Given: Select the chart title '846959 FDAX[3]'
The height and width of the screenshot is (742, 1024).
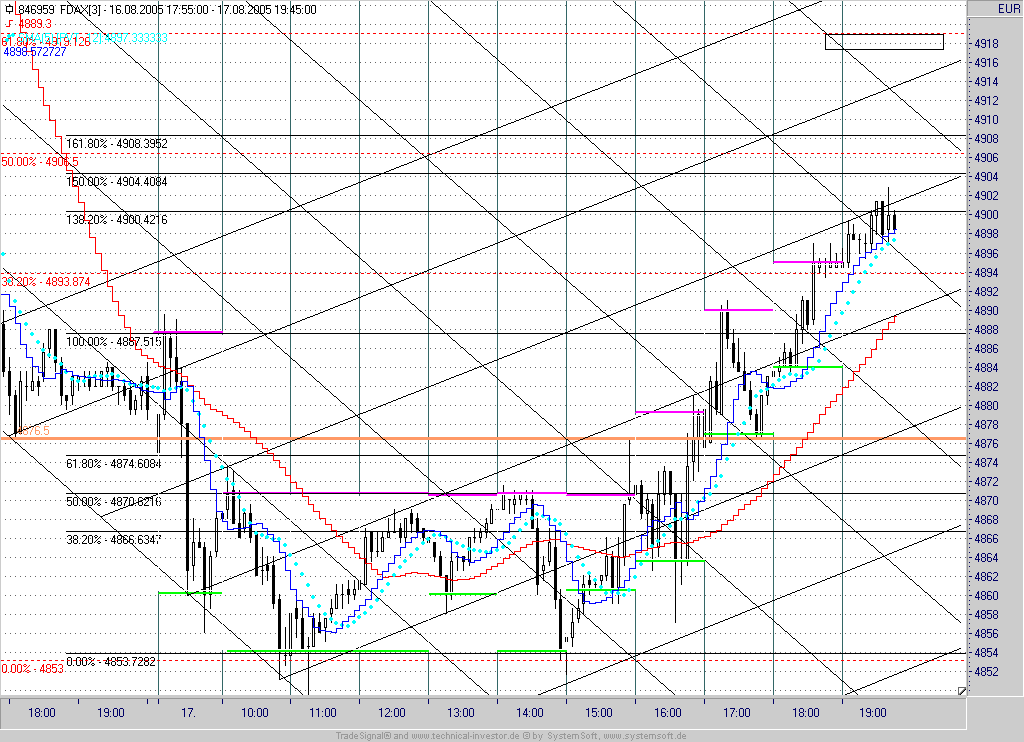Looking at the screenshot, I should click(x=60, y=10).
